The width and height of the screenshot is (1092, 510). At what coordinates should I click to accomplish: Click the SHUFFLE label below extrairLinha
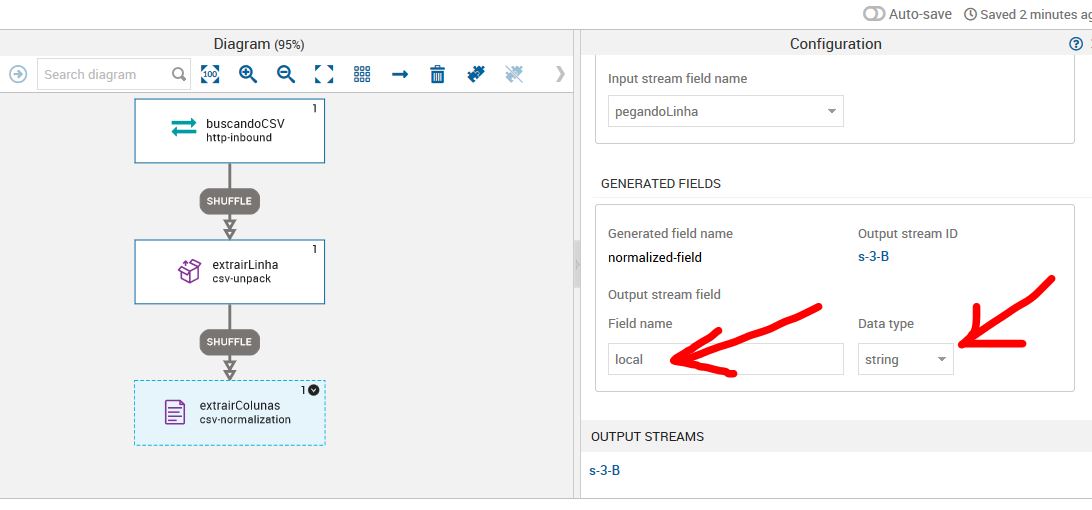(229, 342)
